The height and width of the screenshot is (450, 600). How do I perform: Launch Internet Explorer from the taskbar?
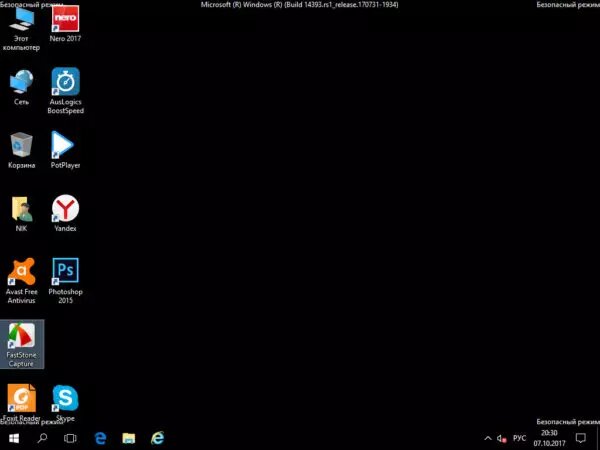point(157,438)
